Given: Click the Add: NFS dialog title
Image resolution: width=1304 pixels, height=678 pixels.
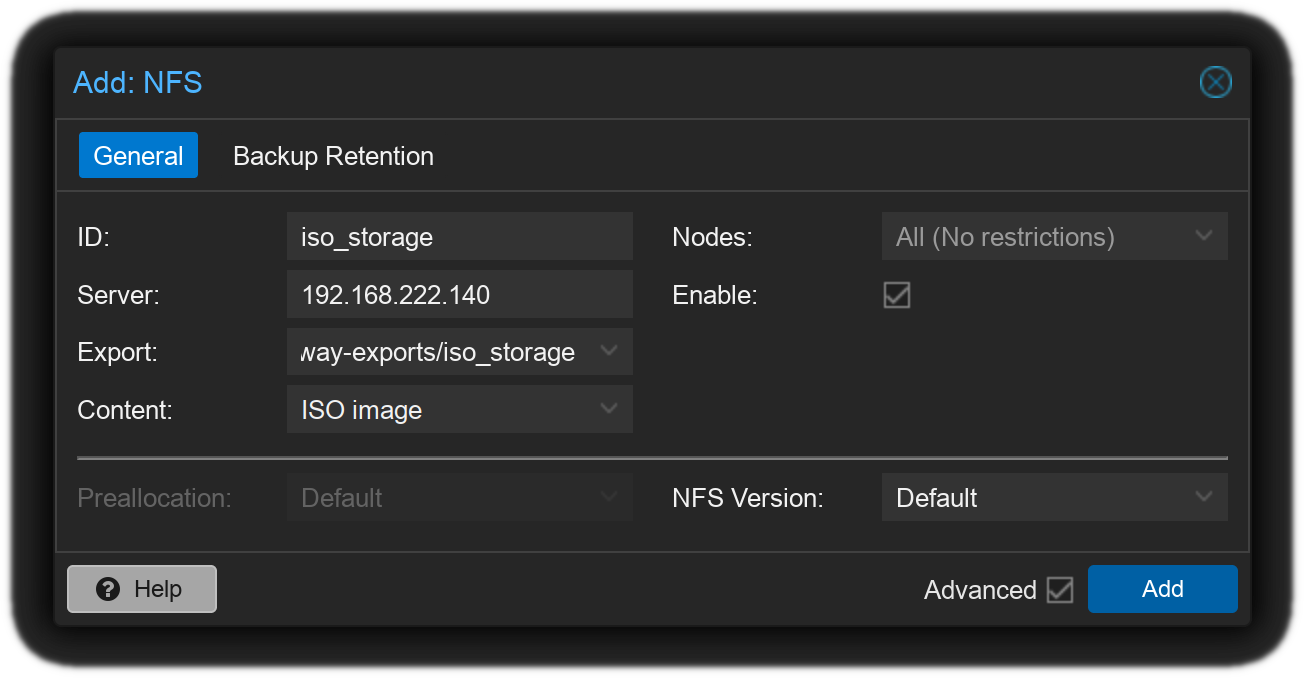Looking at the screenshot, I should click(138, 82).
